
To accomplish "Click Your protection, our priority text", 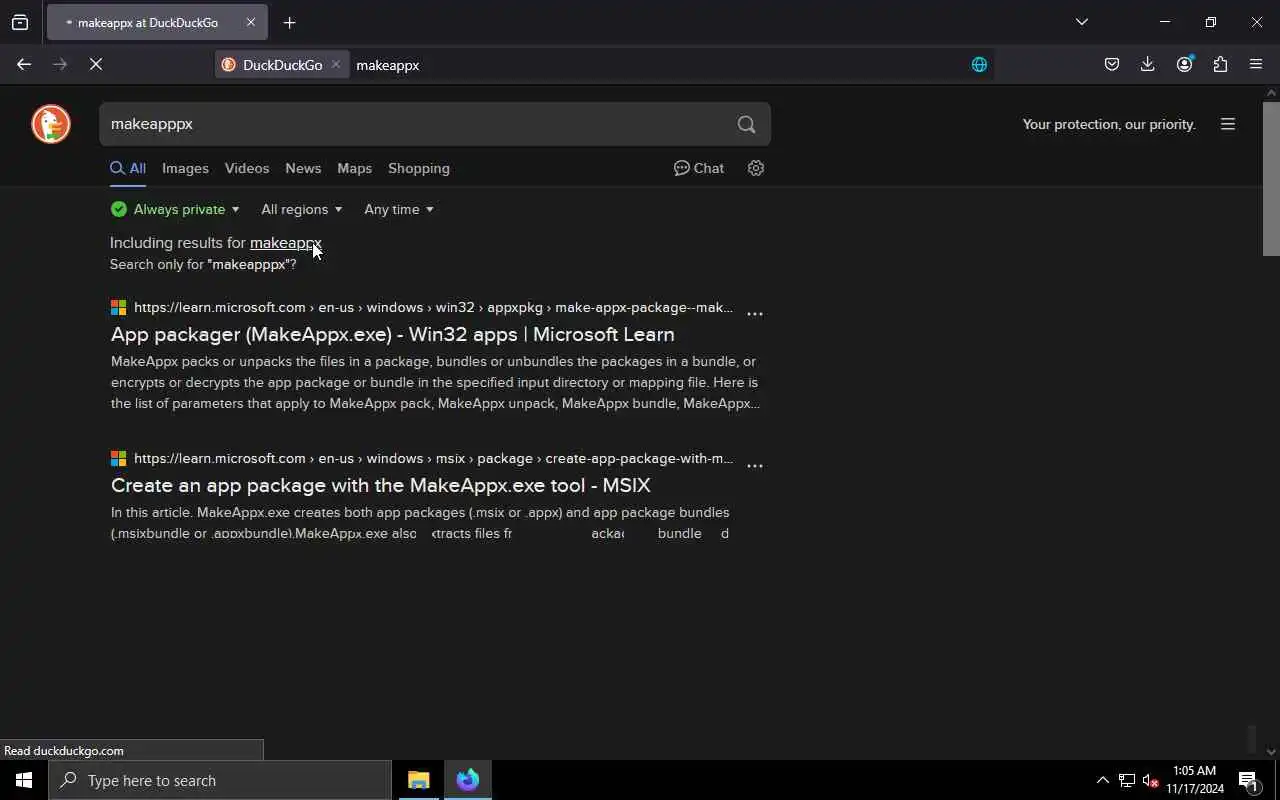I will 1109,124.
